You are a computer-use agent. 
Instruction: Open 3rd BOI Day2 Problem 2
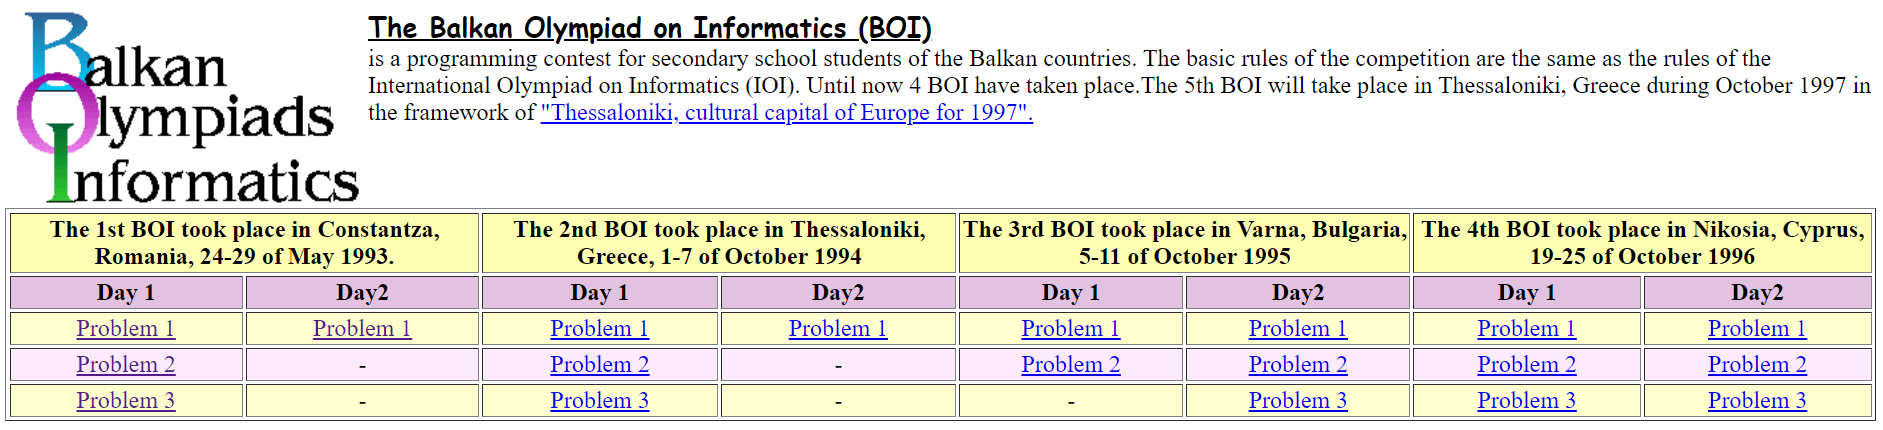point(1297,365)
